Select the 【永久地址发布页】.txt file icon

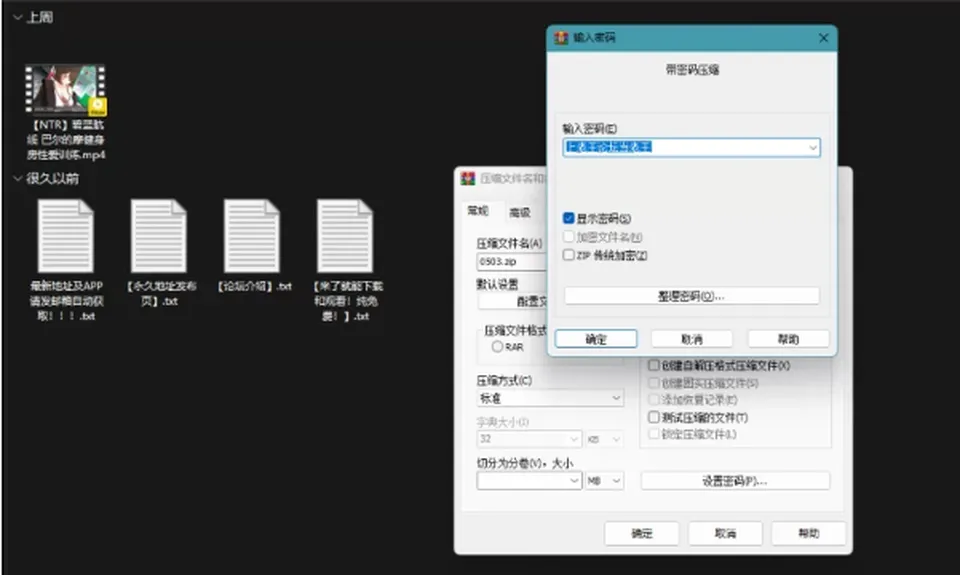[x=159, y=236]
